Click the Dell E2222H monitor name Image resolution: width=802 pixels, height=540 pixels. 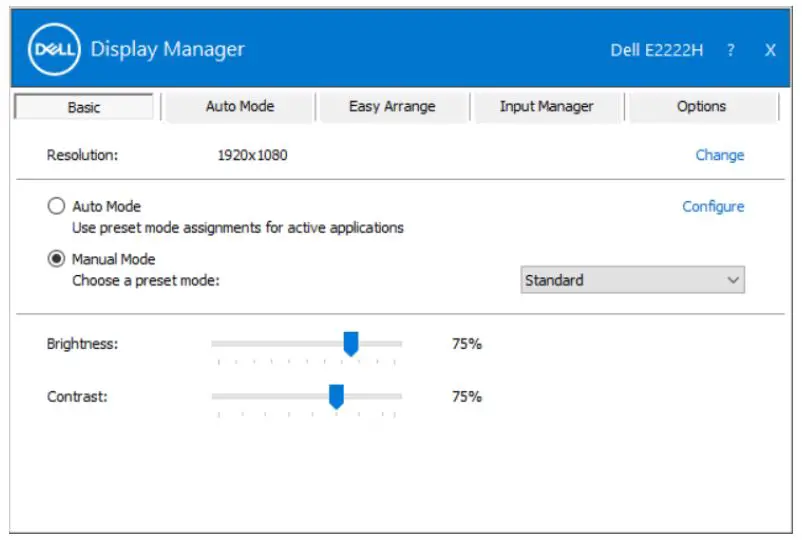[657, 50]
